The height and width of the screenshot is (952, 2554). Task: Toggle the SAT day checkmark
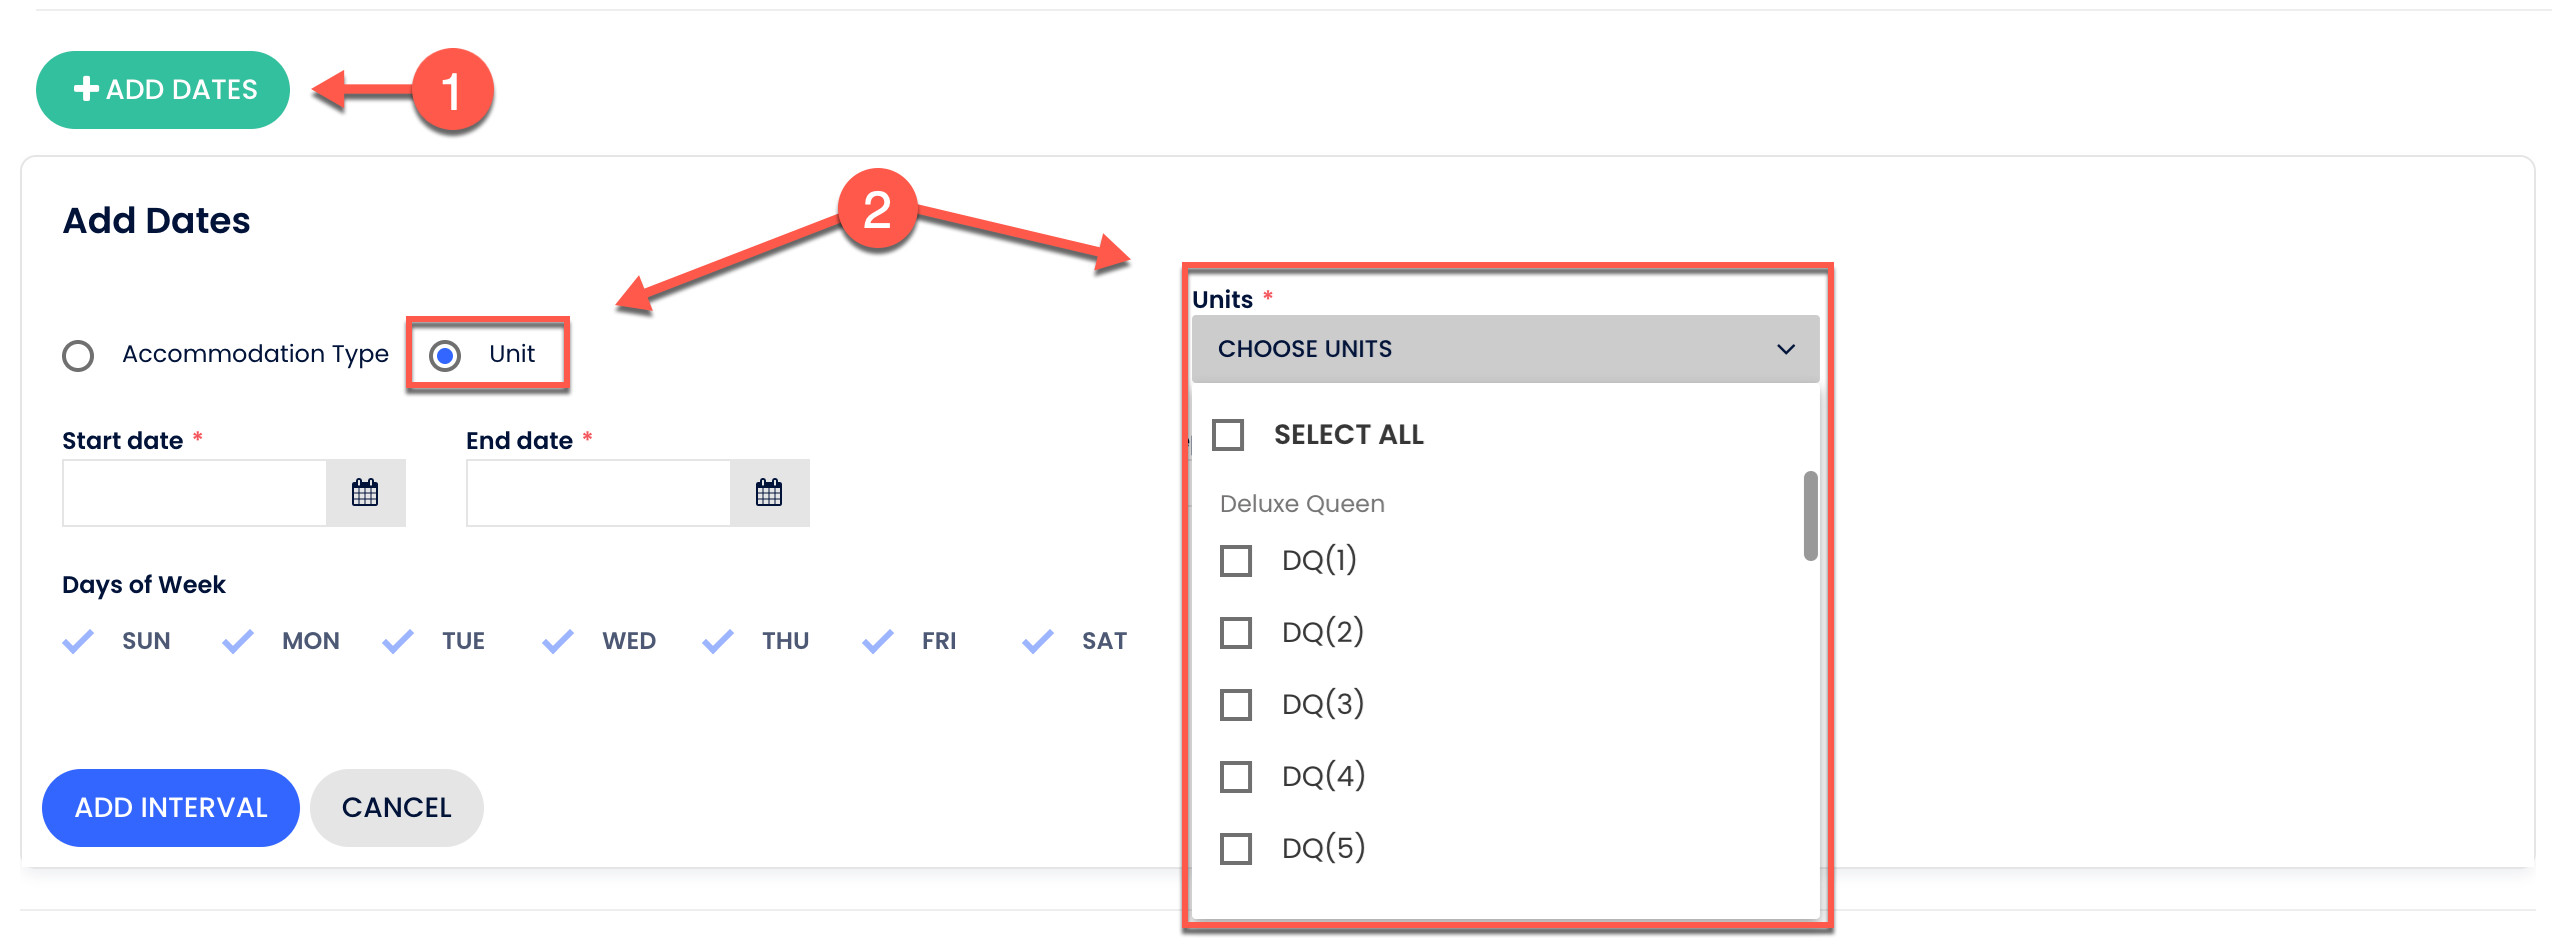(1036, 640)
